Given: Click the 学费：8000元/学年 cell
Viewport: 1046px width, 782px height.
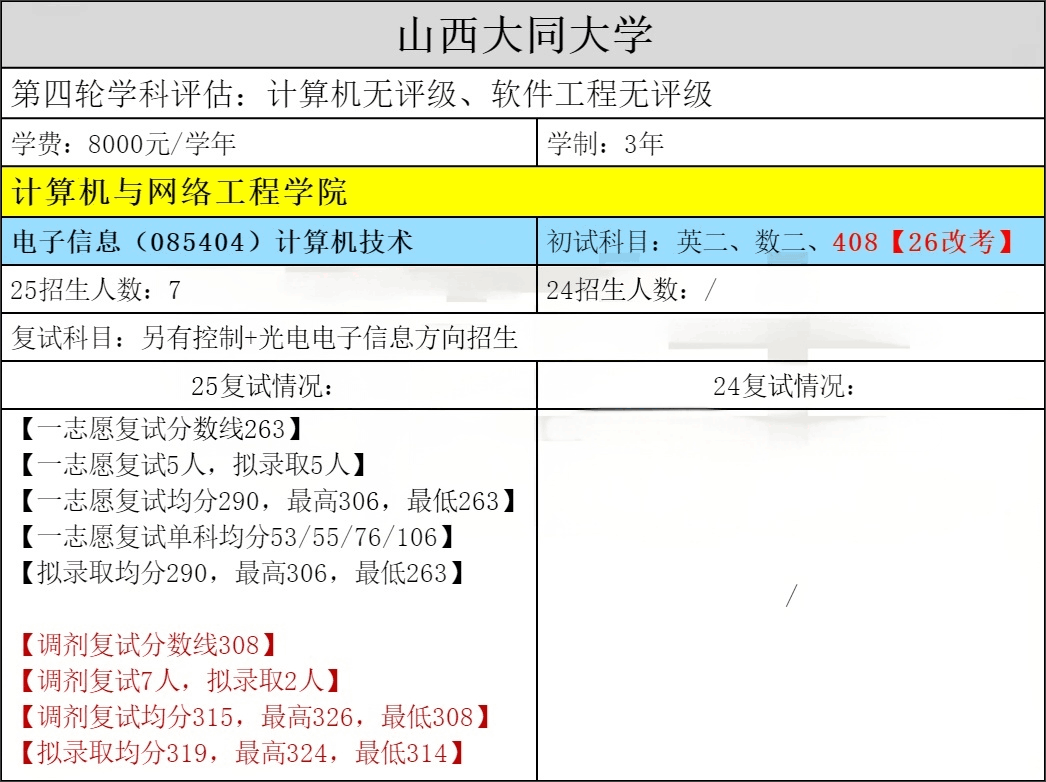Looking at the screenshot, I should [124, 144].
